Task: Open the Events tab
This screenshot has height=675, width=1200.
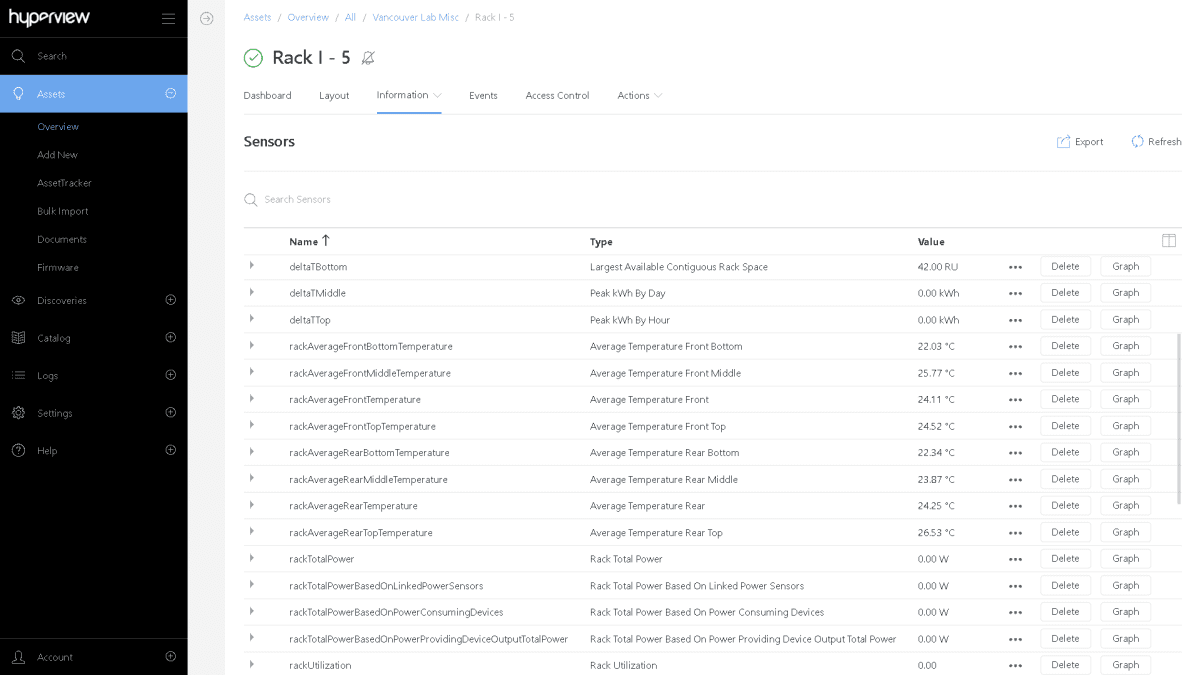Action: (x=483, y=95)
